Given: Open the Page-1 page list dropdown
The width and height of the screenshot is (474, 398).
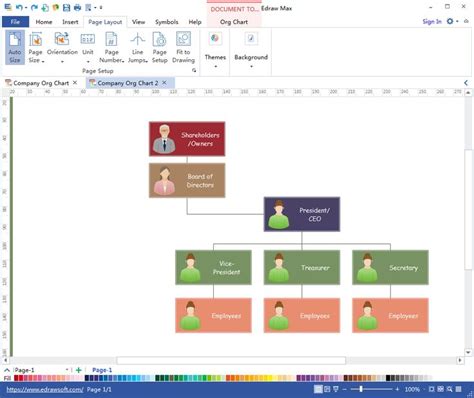Looking at the screenshot, I should [x=67, y=370].
